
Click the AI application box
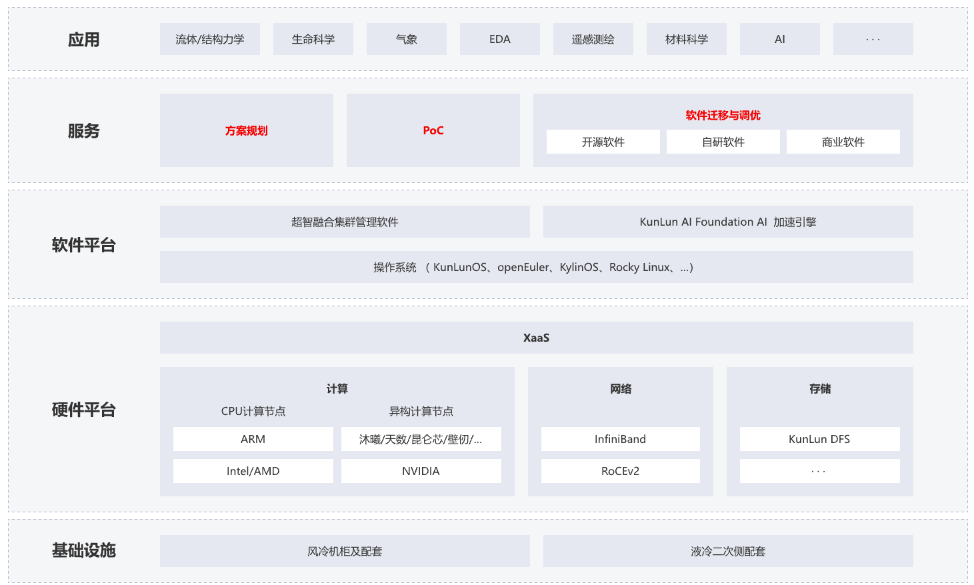tap(780, 39)
